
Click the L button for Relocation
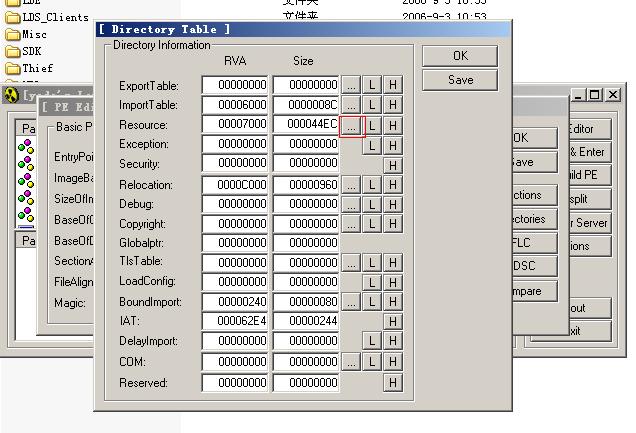(x=372, y=185)
